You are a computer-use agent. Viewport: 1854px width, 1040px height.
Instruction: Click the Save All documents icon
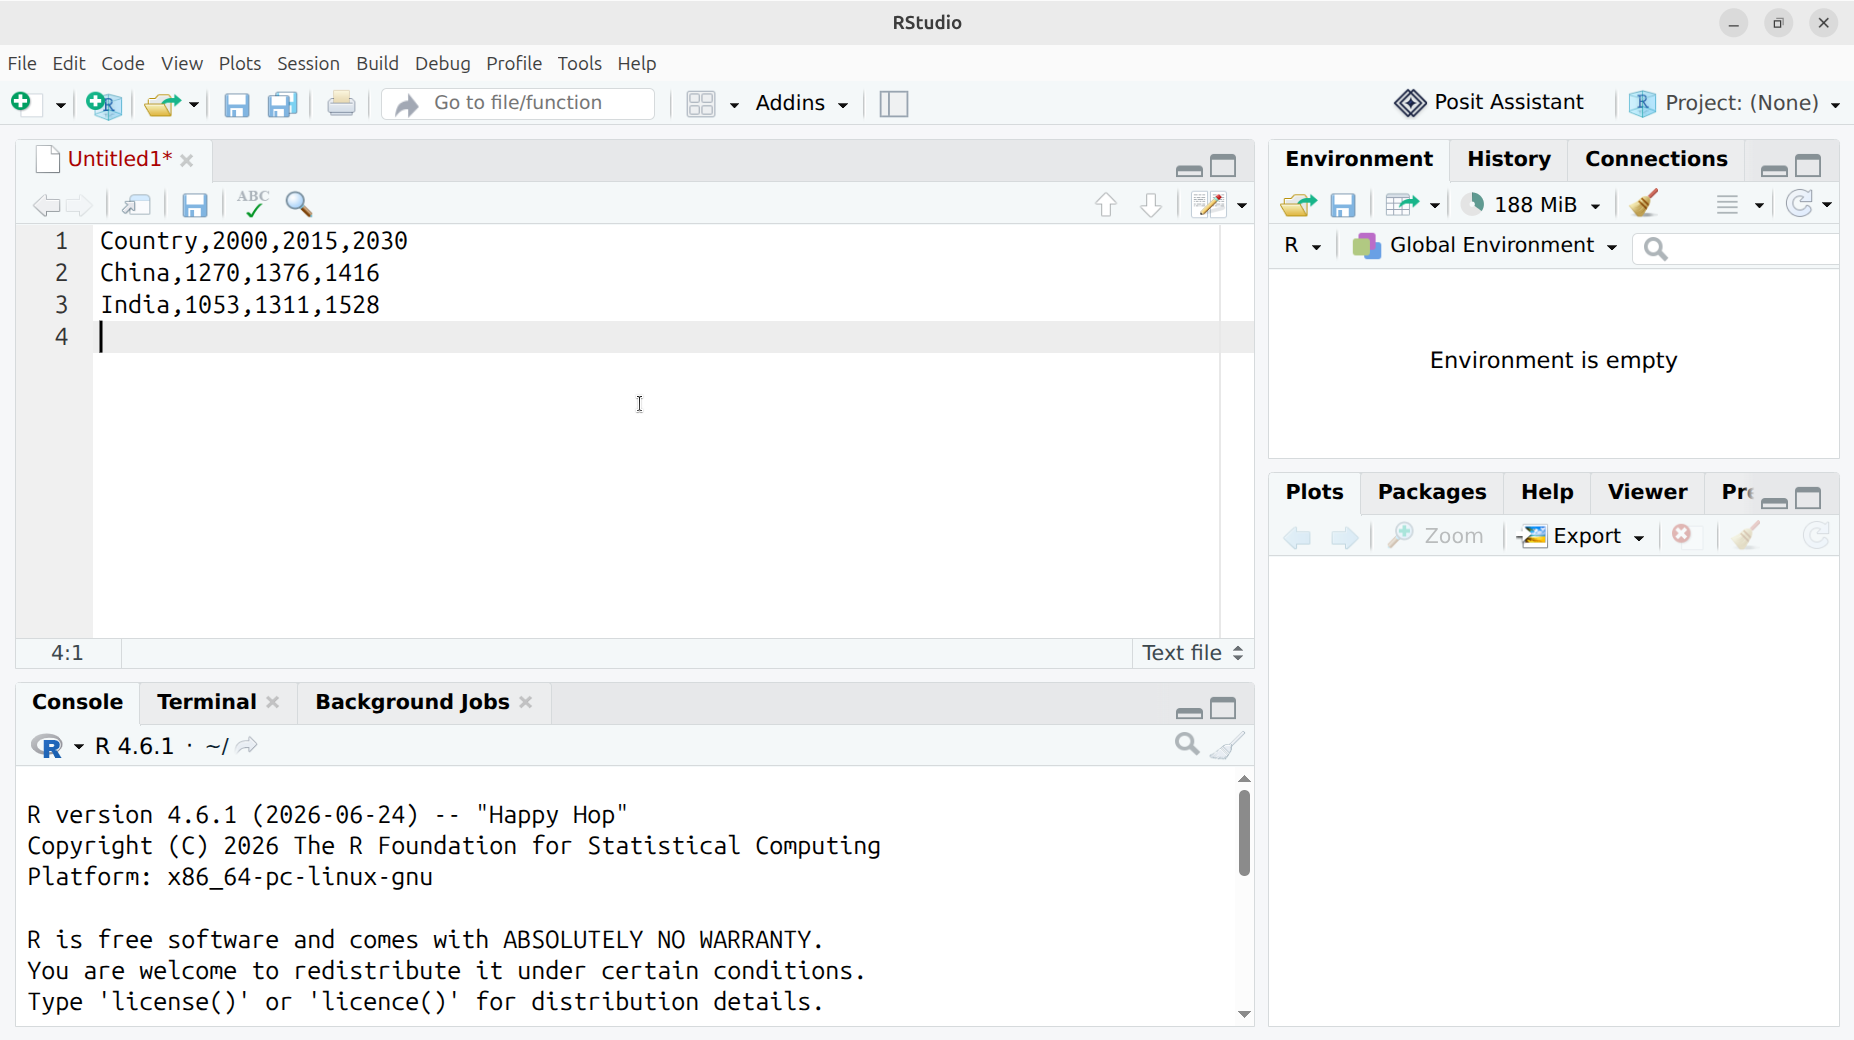[x=283, y=104]
